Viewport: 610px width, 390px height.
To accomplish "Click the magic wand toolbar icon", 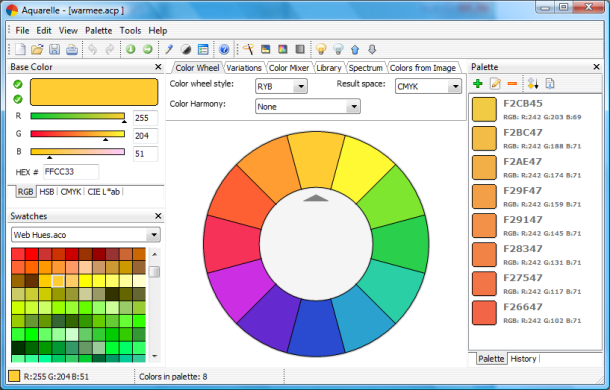I will point(248,49).
